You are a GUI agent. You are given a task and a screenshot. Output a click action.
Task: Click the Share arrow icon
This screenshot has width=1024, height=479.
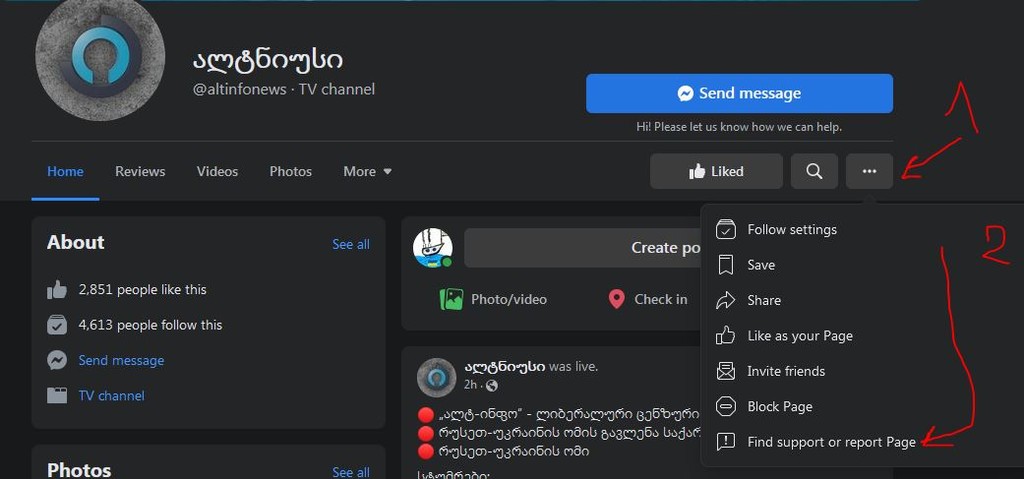726,300
